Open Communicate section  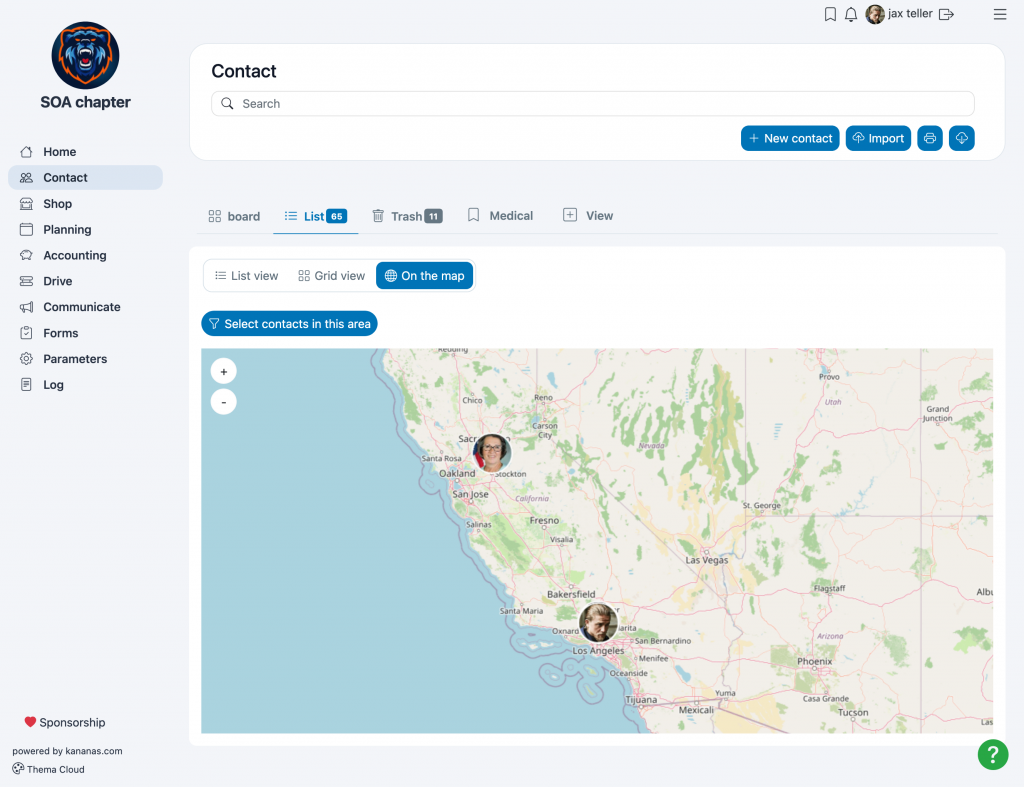pyautogui.click(x=86, y=307)
